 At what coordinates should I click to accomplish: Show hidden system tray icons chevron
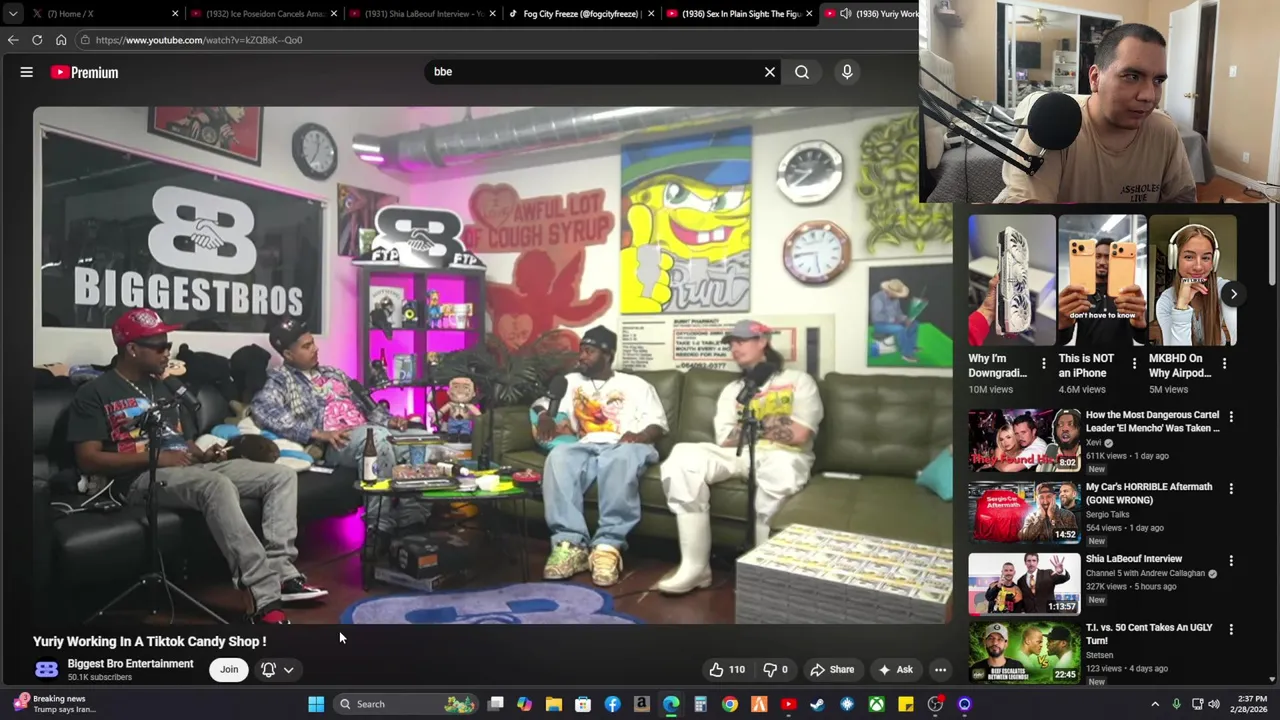(1155, 704)
